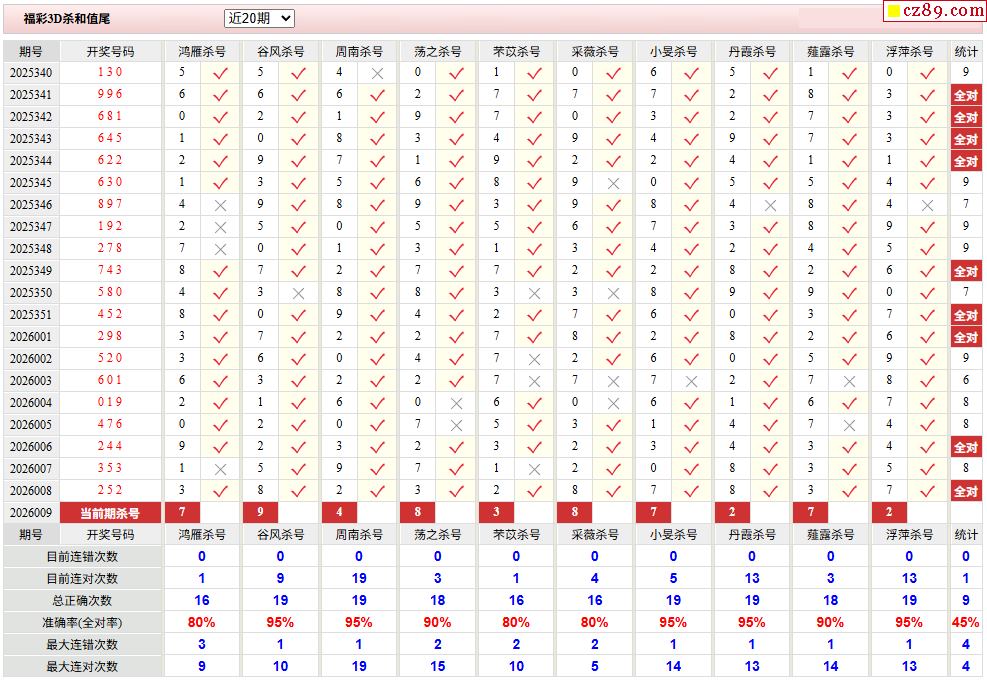The image size is (987, 680).
Task: Click the 全对 badge in row 2025341
Action: point(965,95)
